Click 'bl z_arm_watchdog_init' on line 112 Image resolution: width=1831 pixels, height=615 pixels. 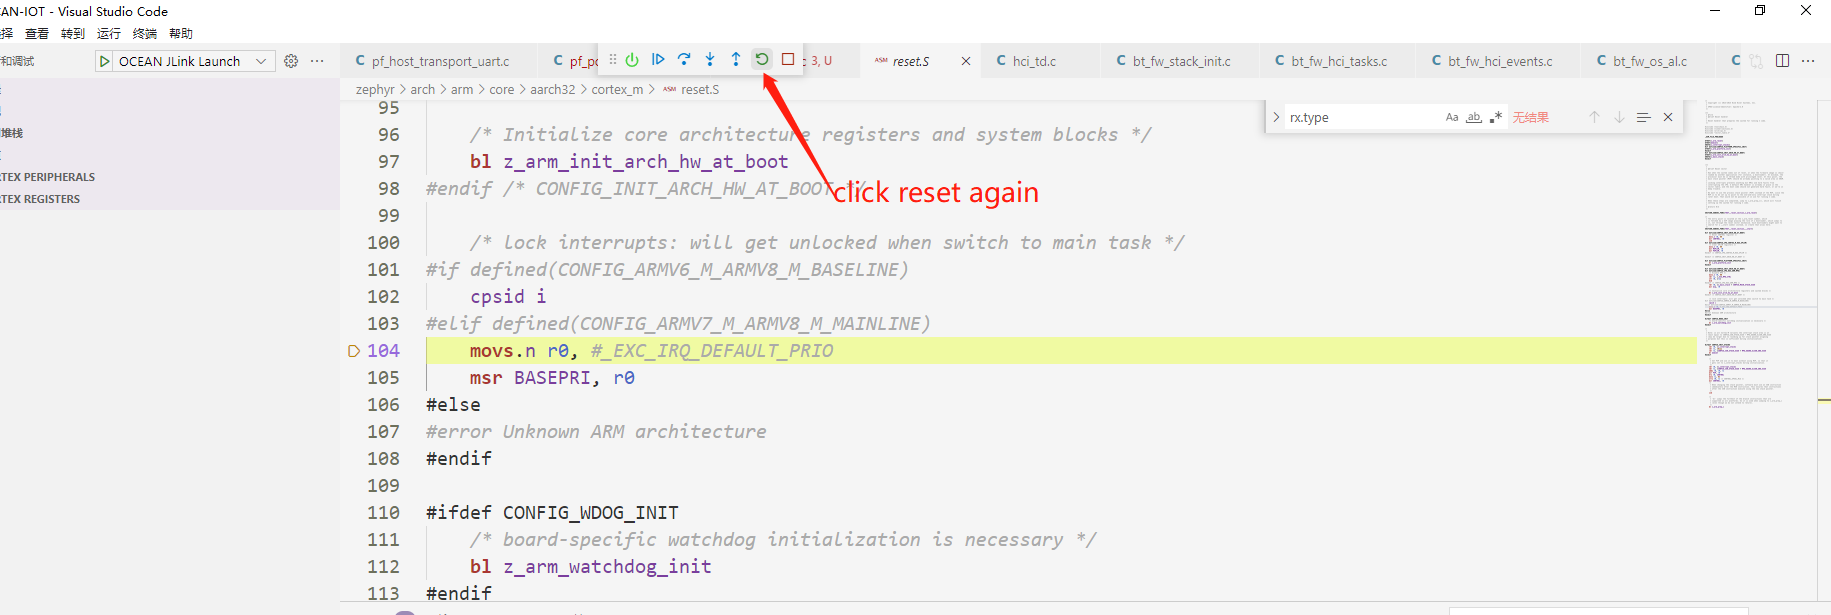pos(591,567)
